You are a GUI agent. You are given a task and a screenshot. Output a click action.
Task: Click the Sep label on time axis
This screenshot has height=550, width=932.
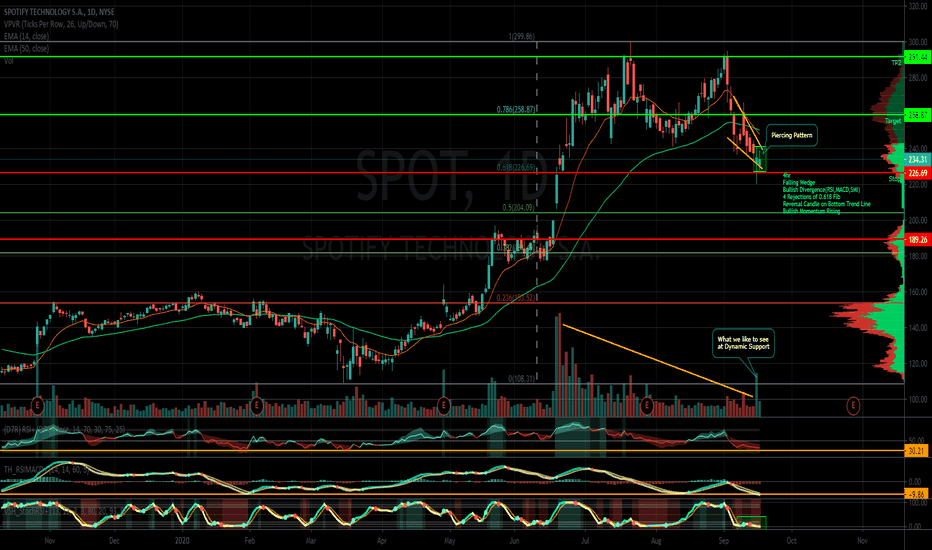click(723, 541)
